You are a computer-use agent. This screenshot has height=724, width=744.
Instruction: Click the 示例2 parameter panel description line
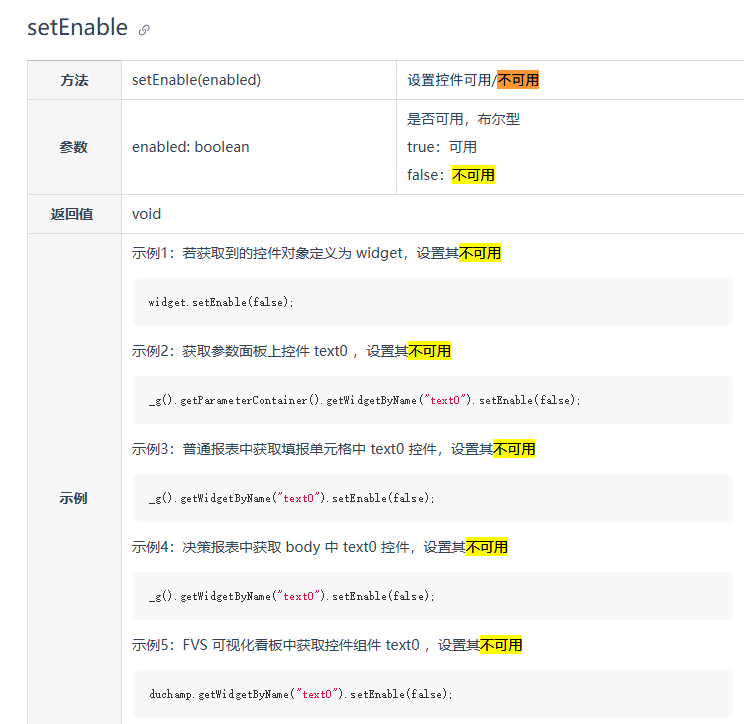pyautogui.click(x=291, y=351)
